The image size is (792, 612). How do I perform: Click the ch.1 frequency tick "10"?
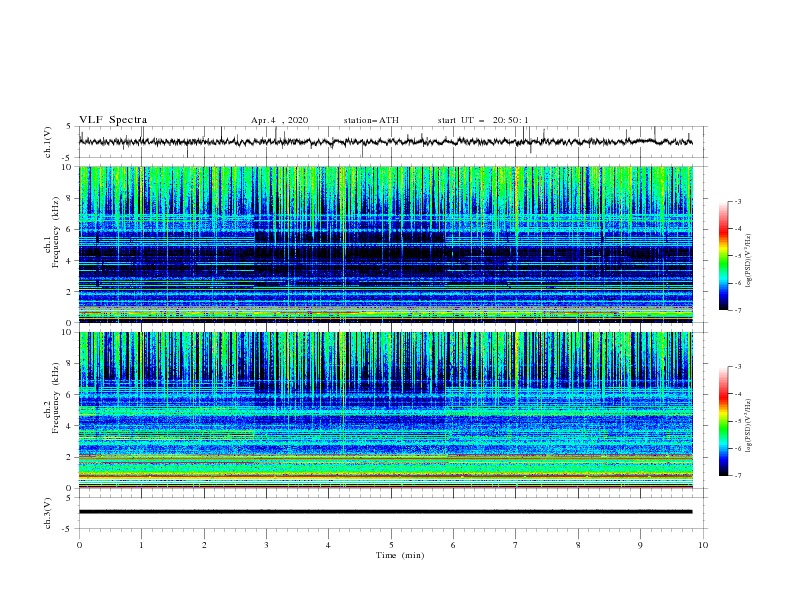(x=67, y=167)
